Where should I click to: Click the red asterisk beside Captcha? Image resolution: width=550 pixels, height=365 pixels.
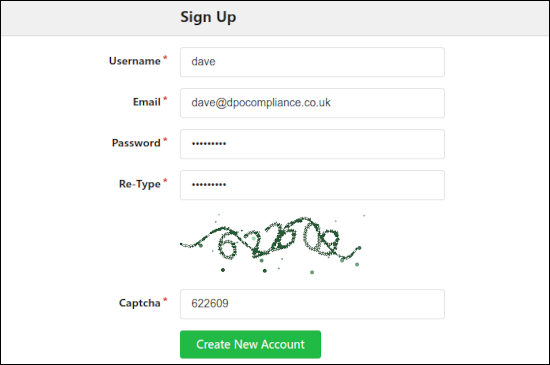[165, 300]
